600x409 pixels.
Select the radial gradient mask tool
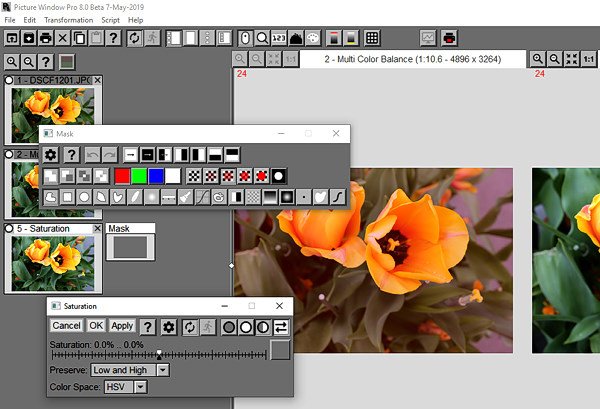[287, 197]
